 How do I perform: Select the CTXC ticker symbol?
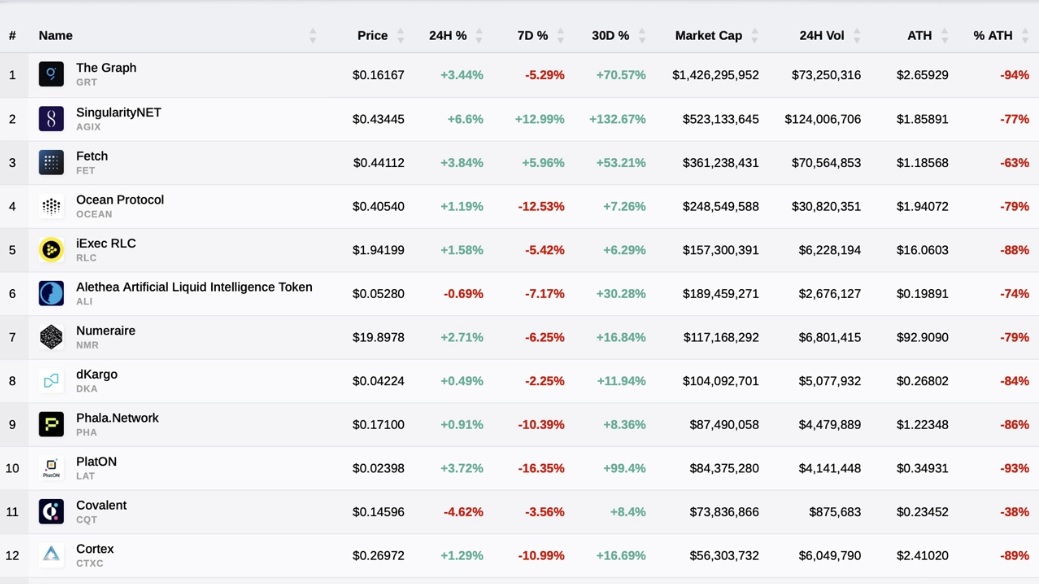(x=89, y=564)
